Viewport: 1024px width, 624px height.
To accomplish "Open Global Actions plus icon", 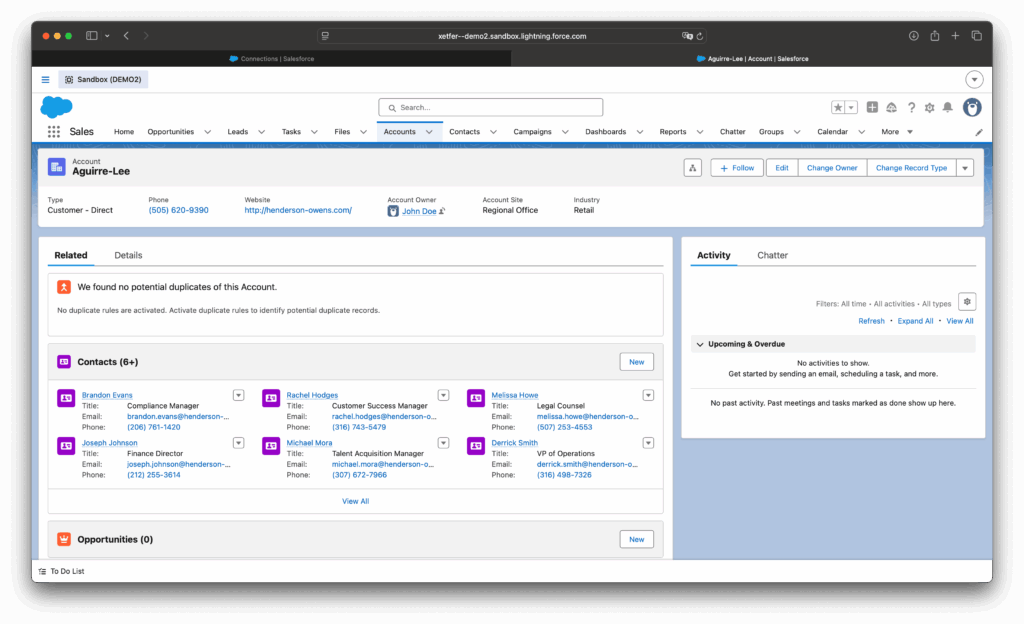I will point(872,107).
